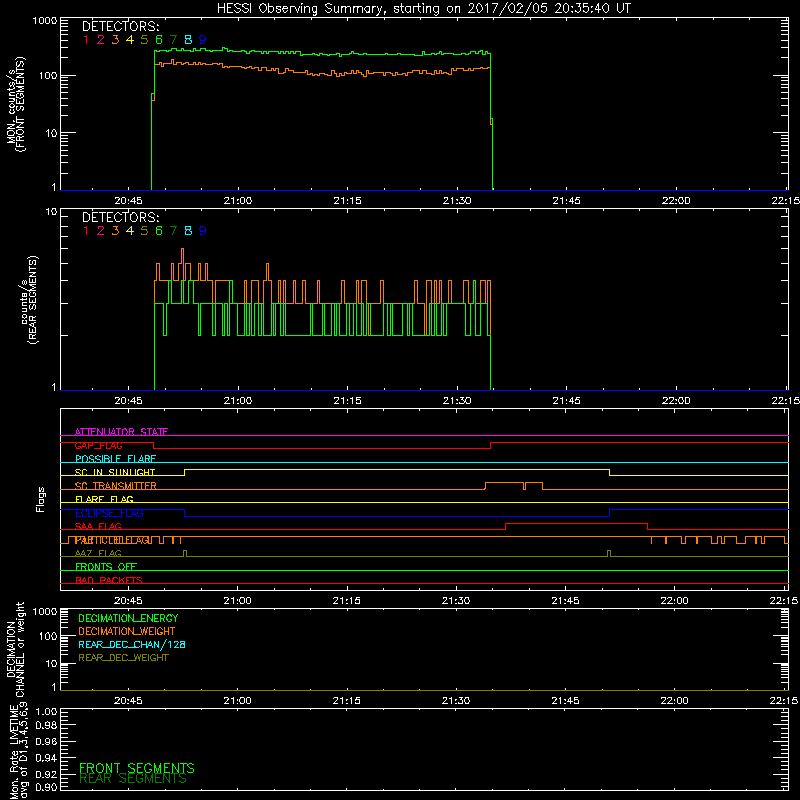The width and height of the screenshot is (800, 800).
Task: Click the 21:30 time label under decimation plot
Action: (x=456, y=701)
